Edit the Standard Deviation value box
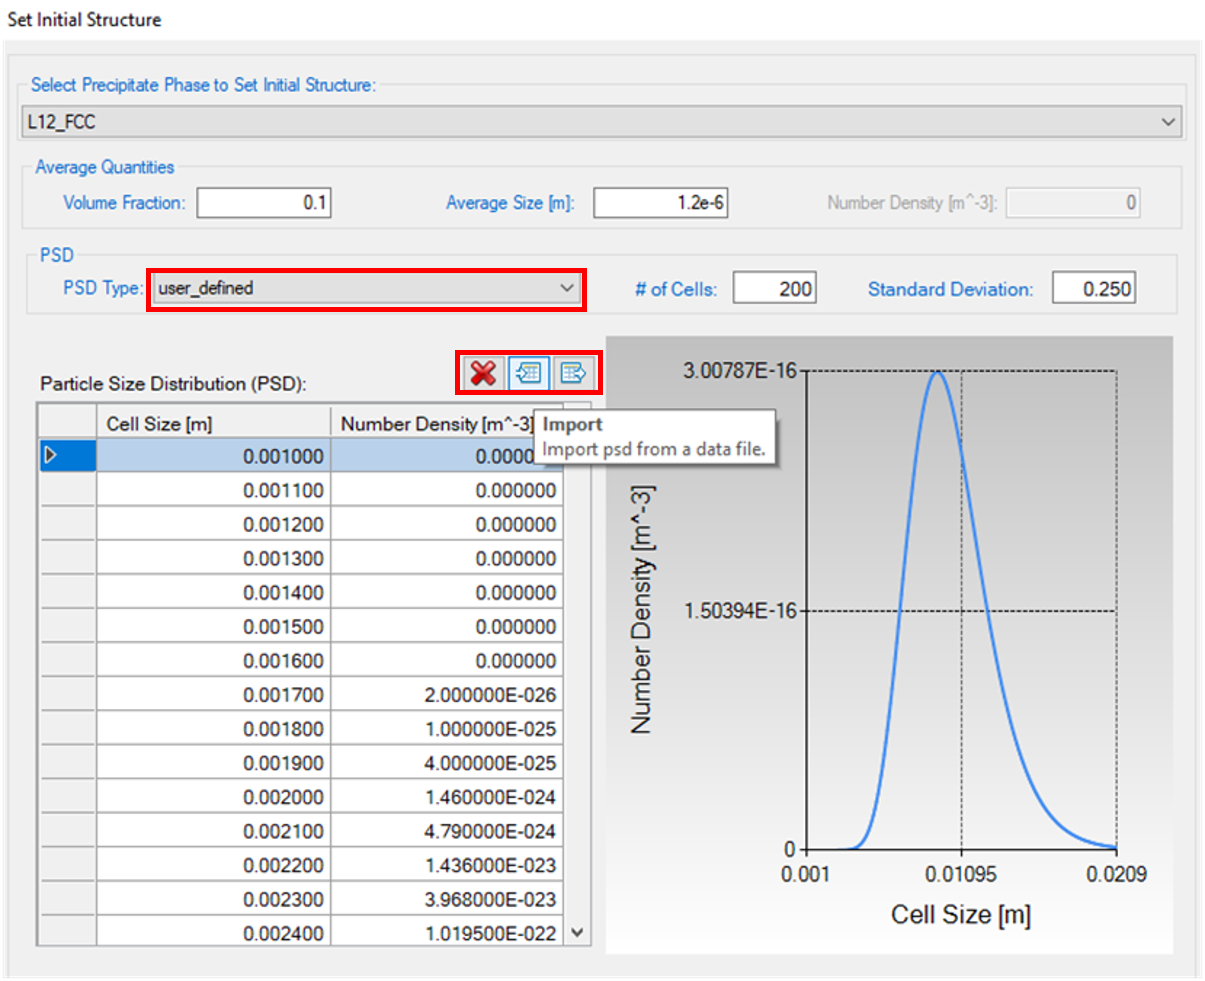The height and width of the screenshot is (981, 1205). pos(1093,289)
